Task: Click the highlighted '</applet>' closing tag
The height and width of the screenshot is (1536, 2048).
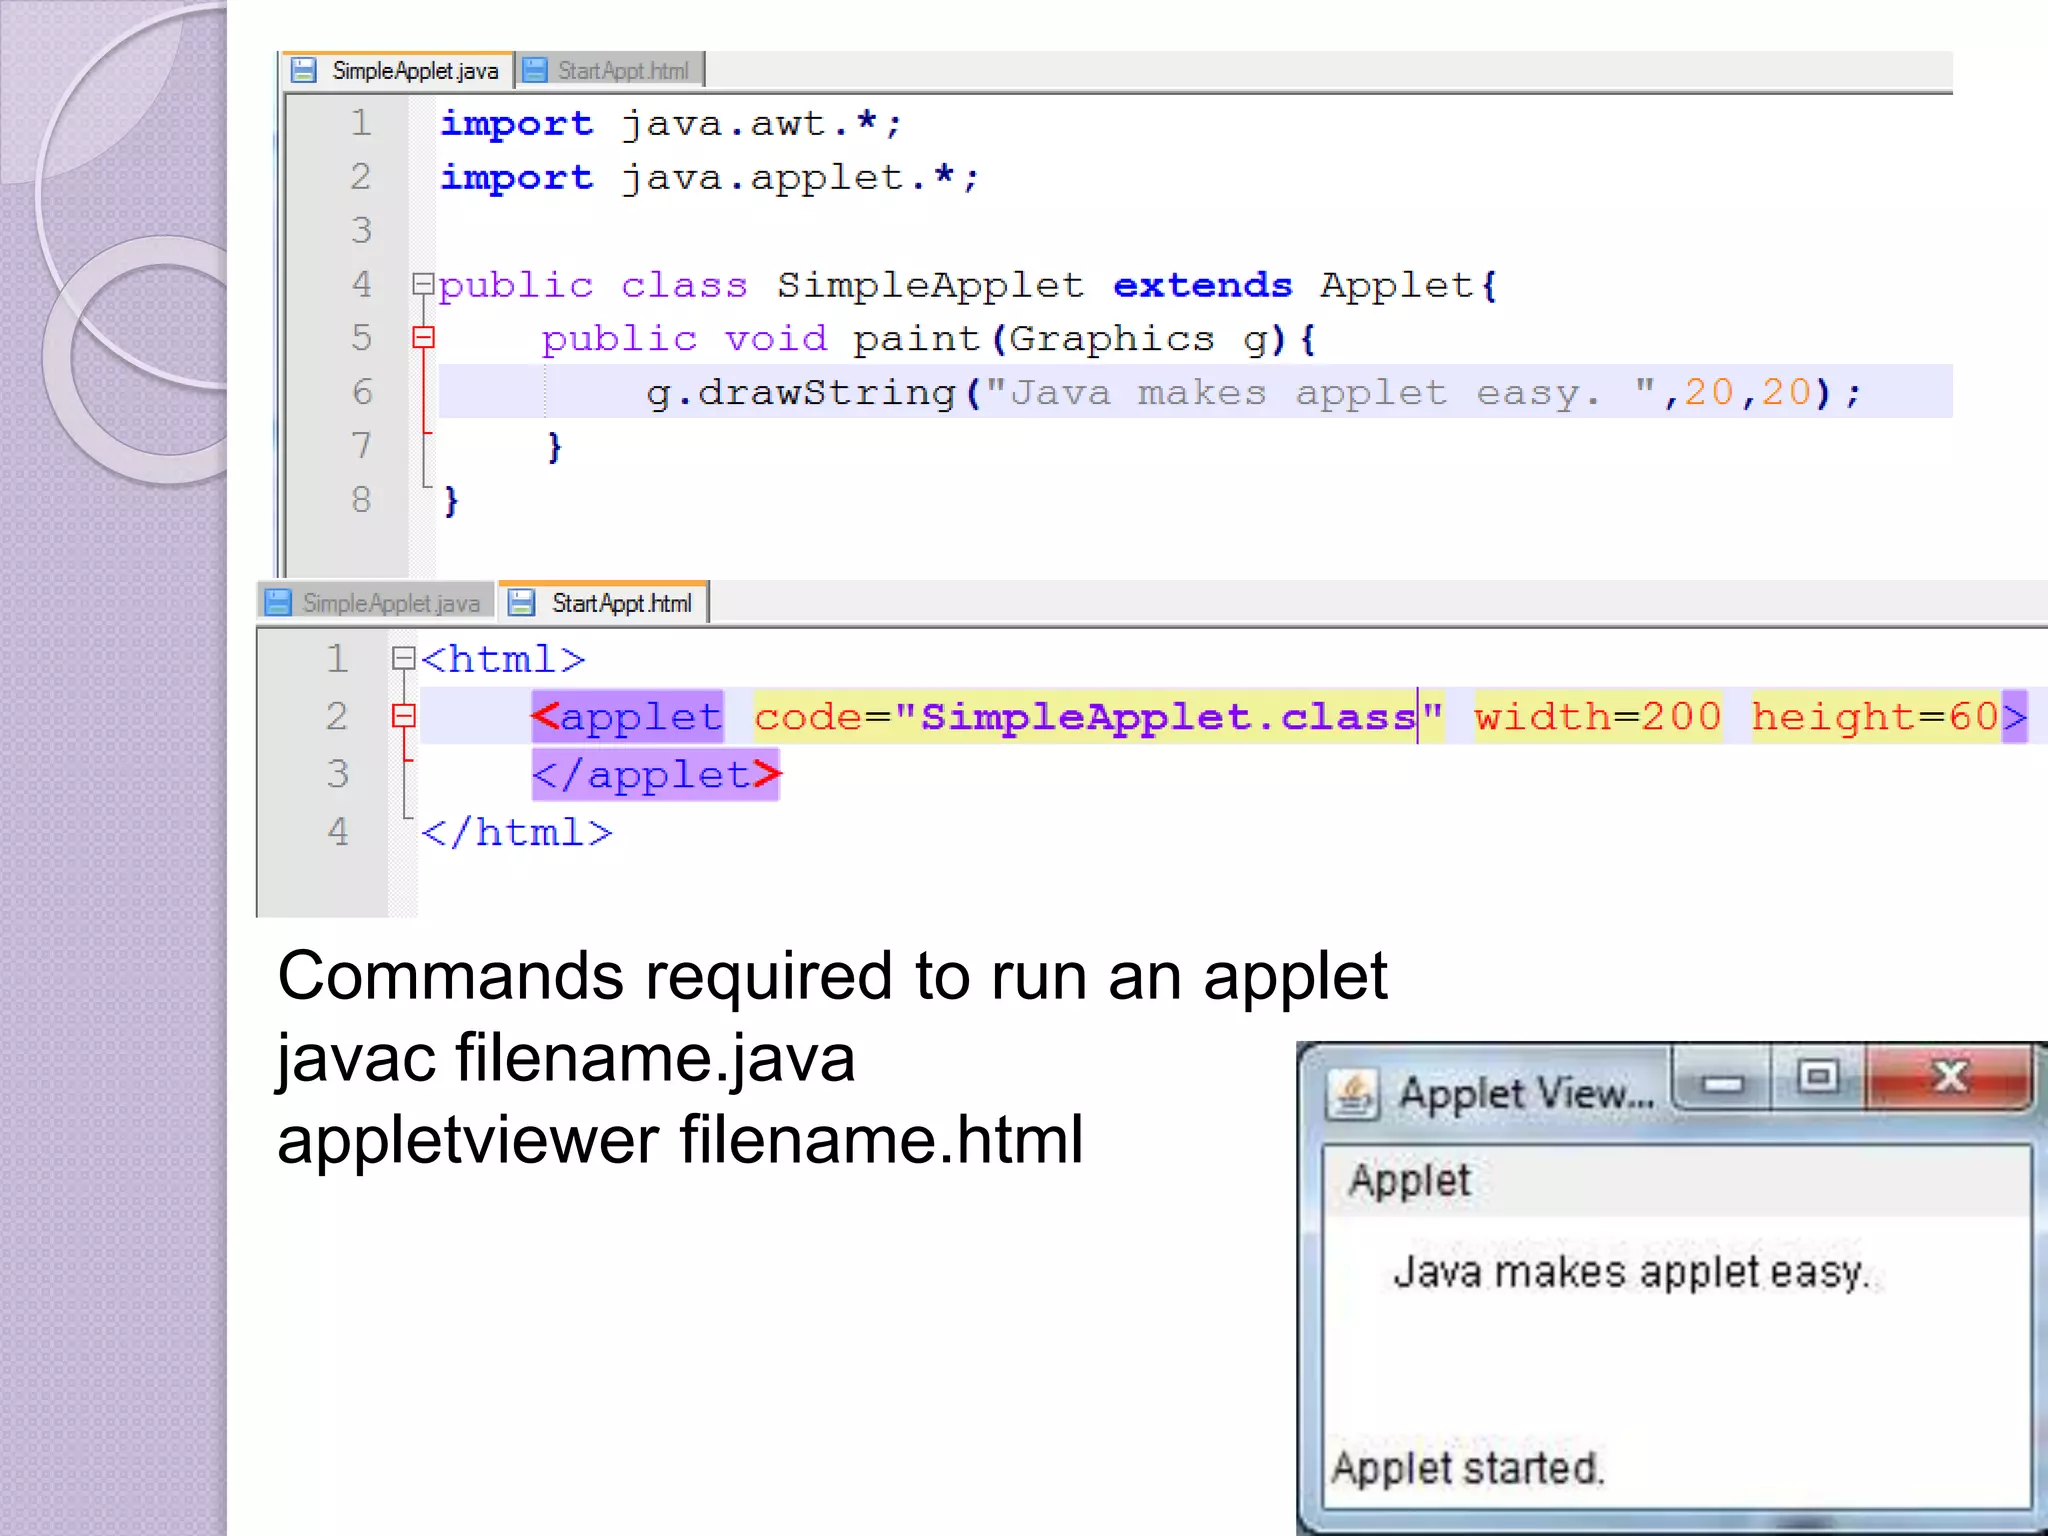Action: (x=655, y=775)
